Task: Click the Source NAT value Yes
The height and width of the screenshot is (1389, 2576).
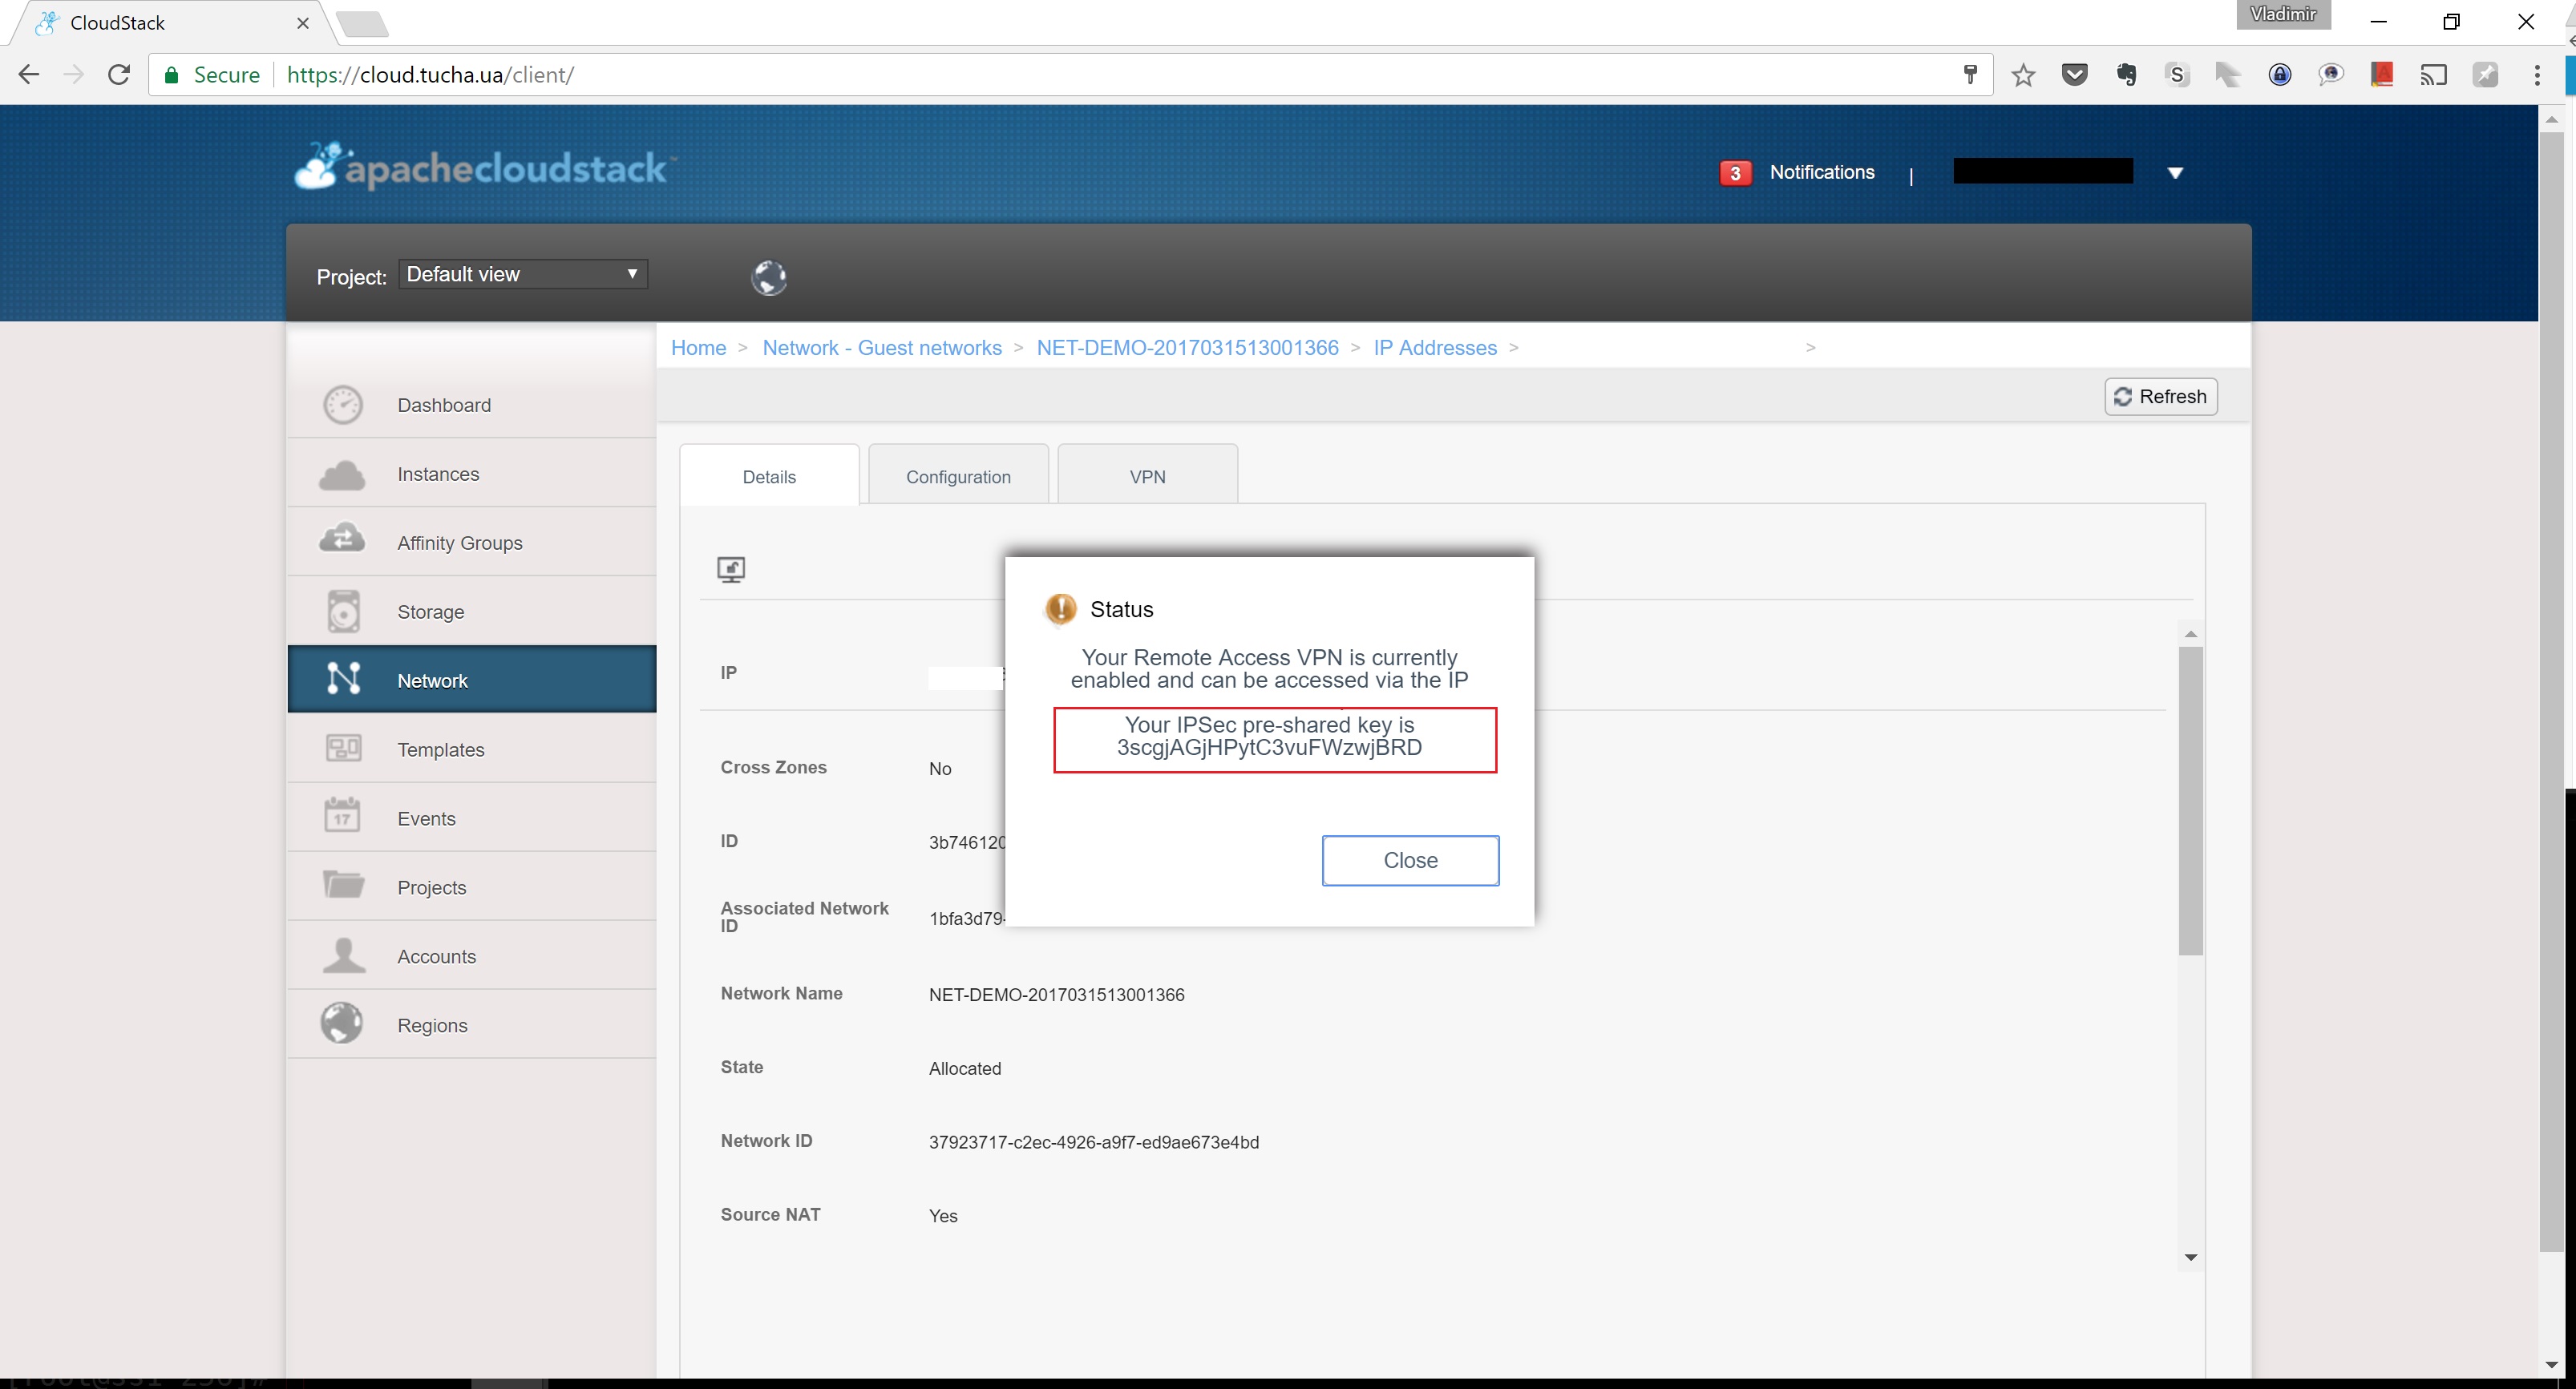Action: tap(942, 1215)
